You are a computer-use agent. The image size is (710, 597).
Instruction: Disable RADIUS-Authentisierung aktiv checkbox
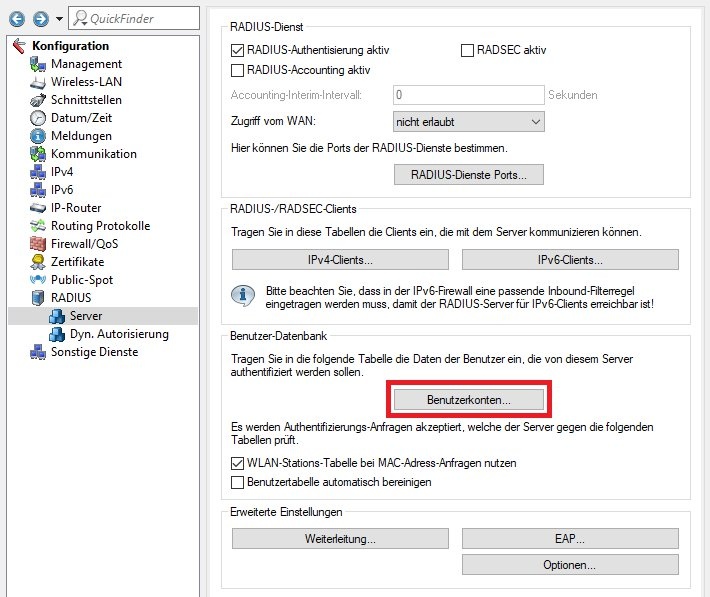pyautogui.click(x=238, y=49)
